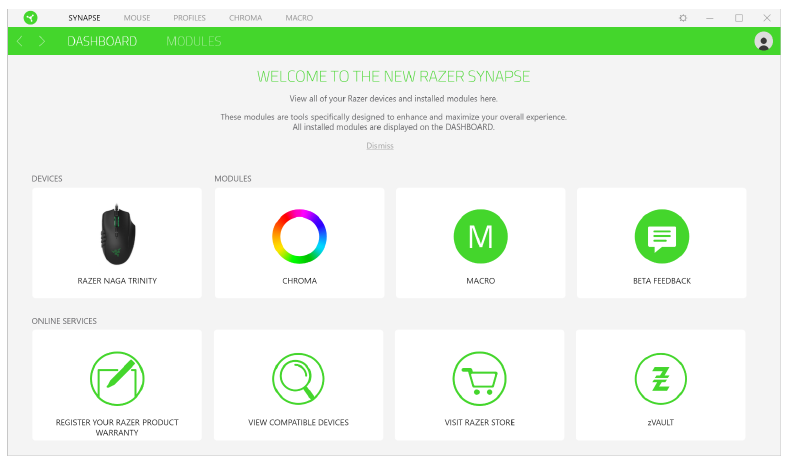
Task: Click the CHROMA card label
Action: 299,281
